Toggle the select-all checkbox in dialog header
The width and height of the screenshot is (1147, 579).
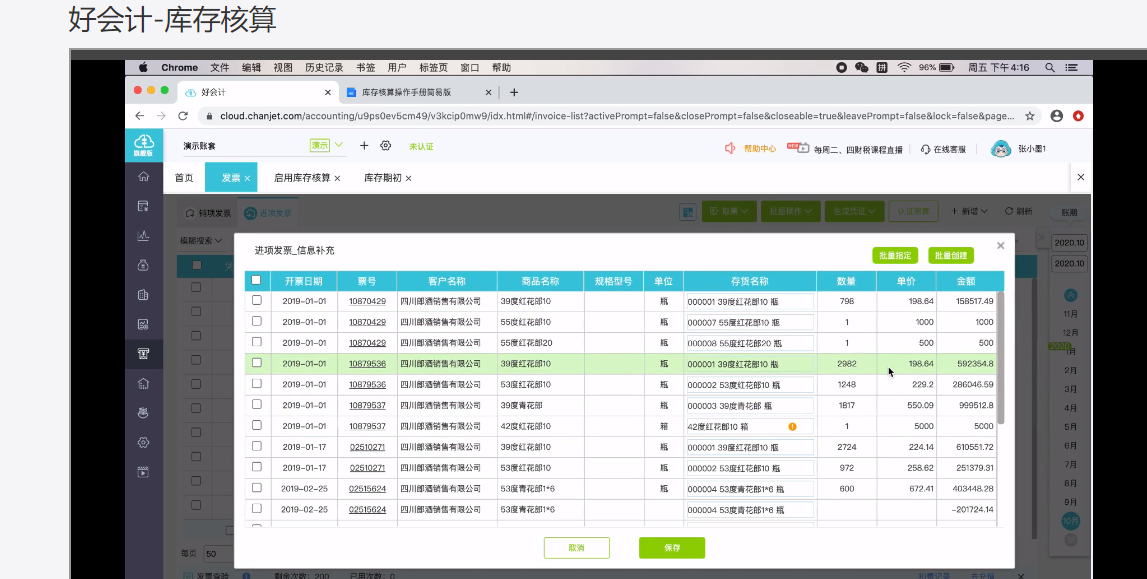pos(256,280)
